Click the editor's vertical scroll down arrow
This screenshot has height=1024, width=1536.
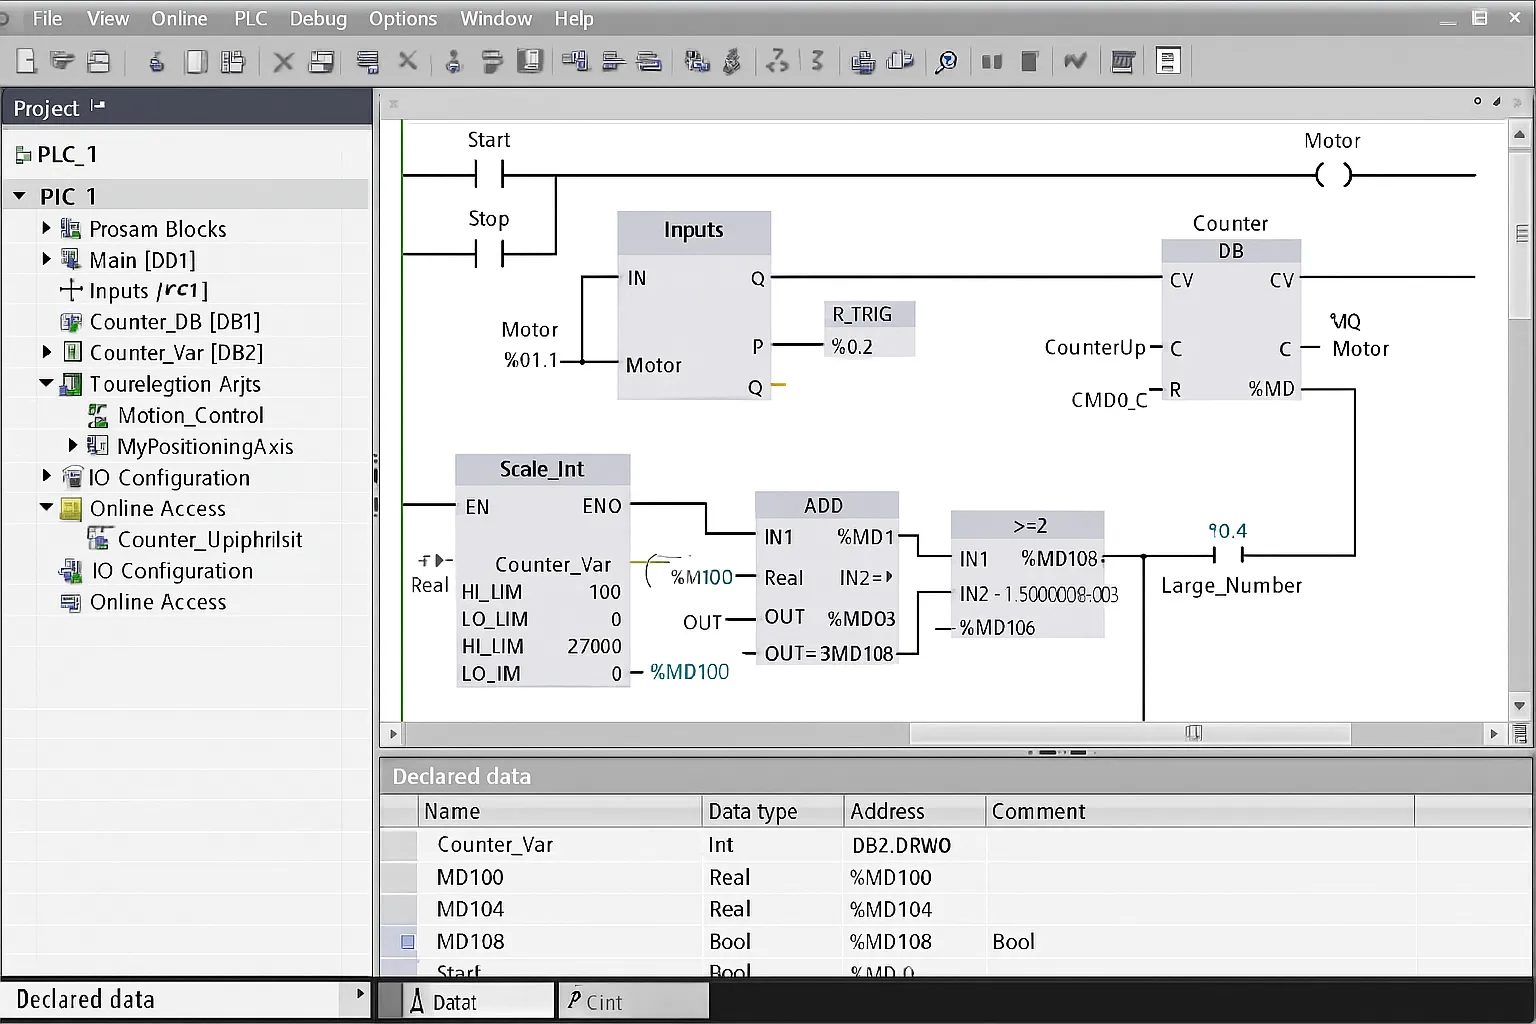click(1519, 705)
